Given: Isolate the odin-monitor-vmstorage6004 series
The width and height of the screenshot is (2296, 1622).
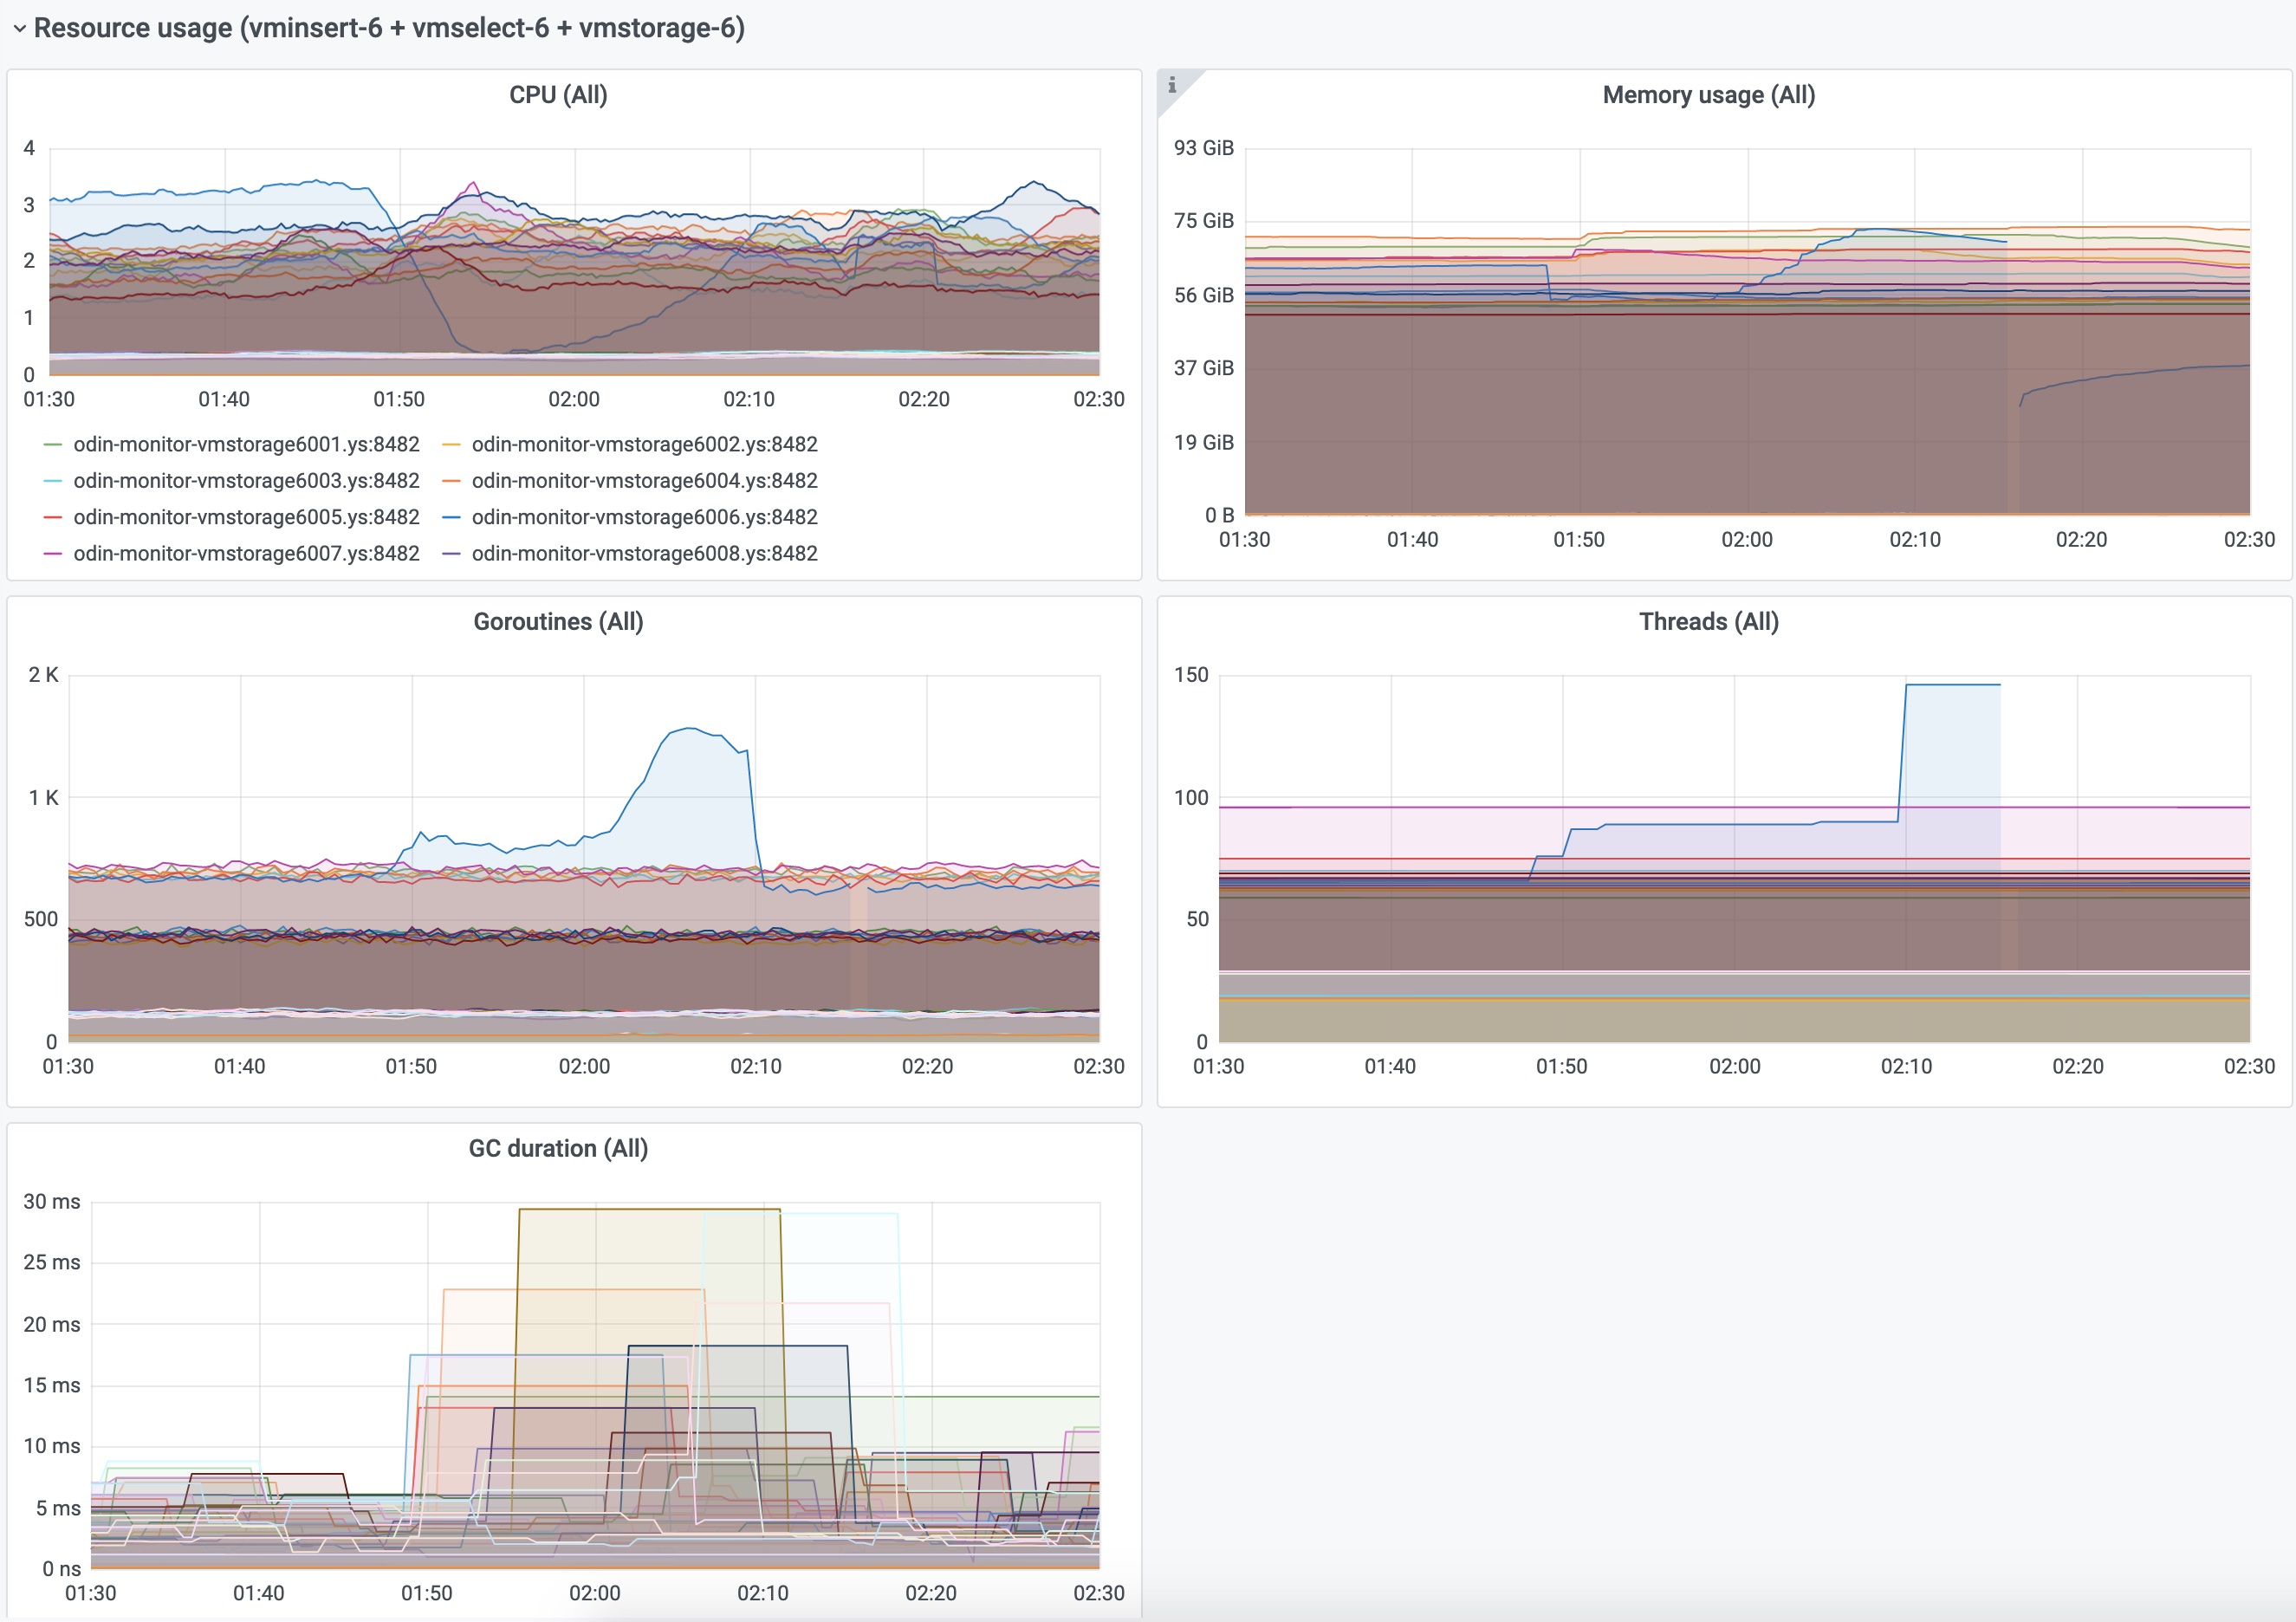Looking at the screenshot, I should 644,481.
